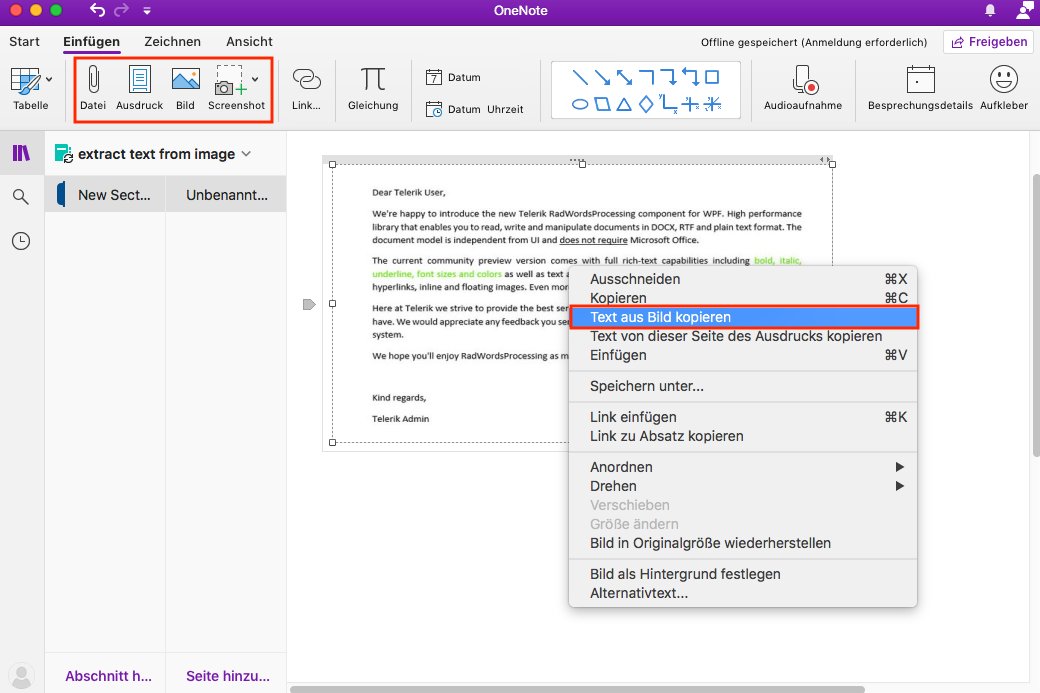This screenshot has width=1040, height=693.
Task: Expand the Anordnen submenu
Action: tap(743, 467)
